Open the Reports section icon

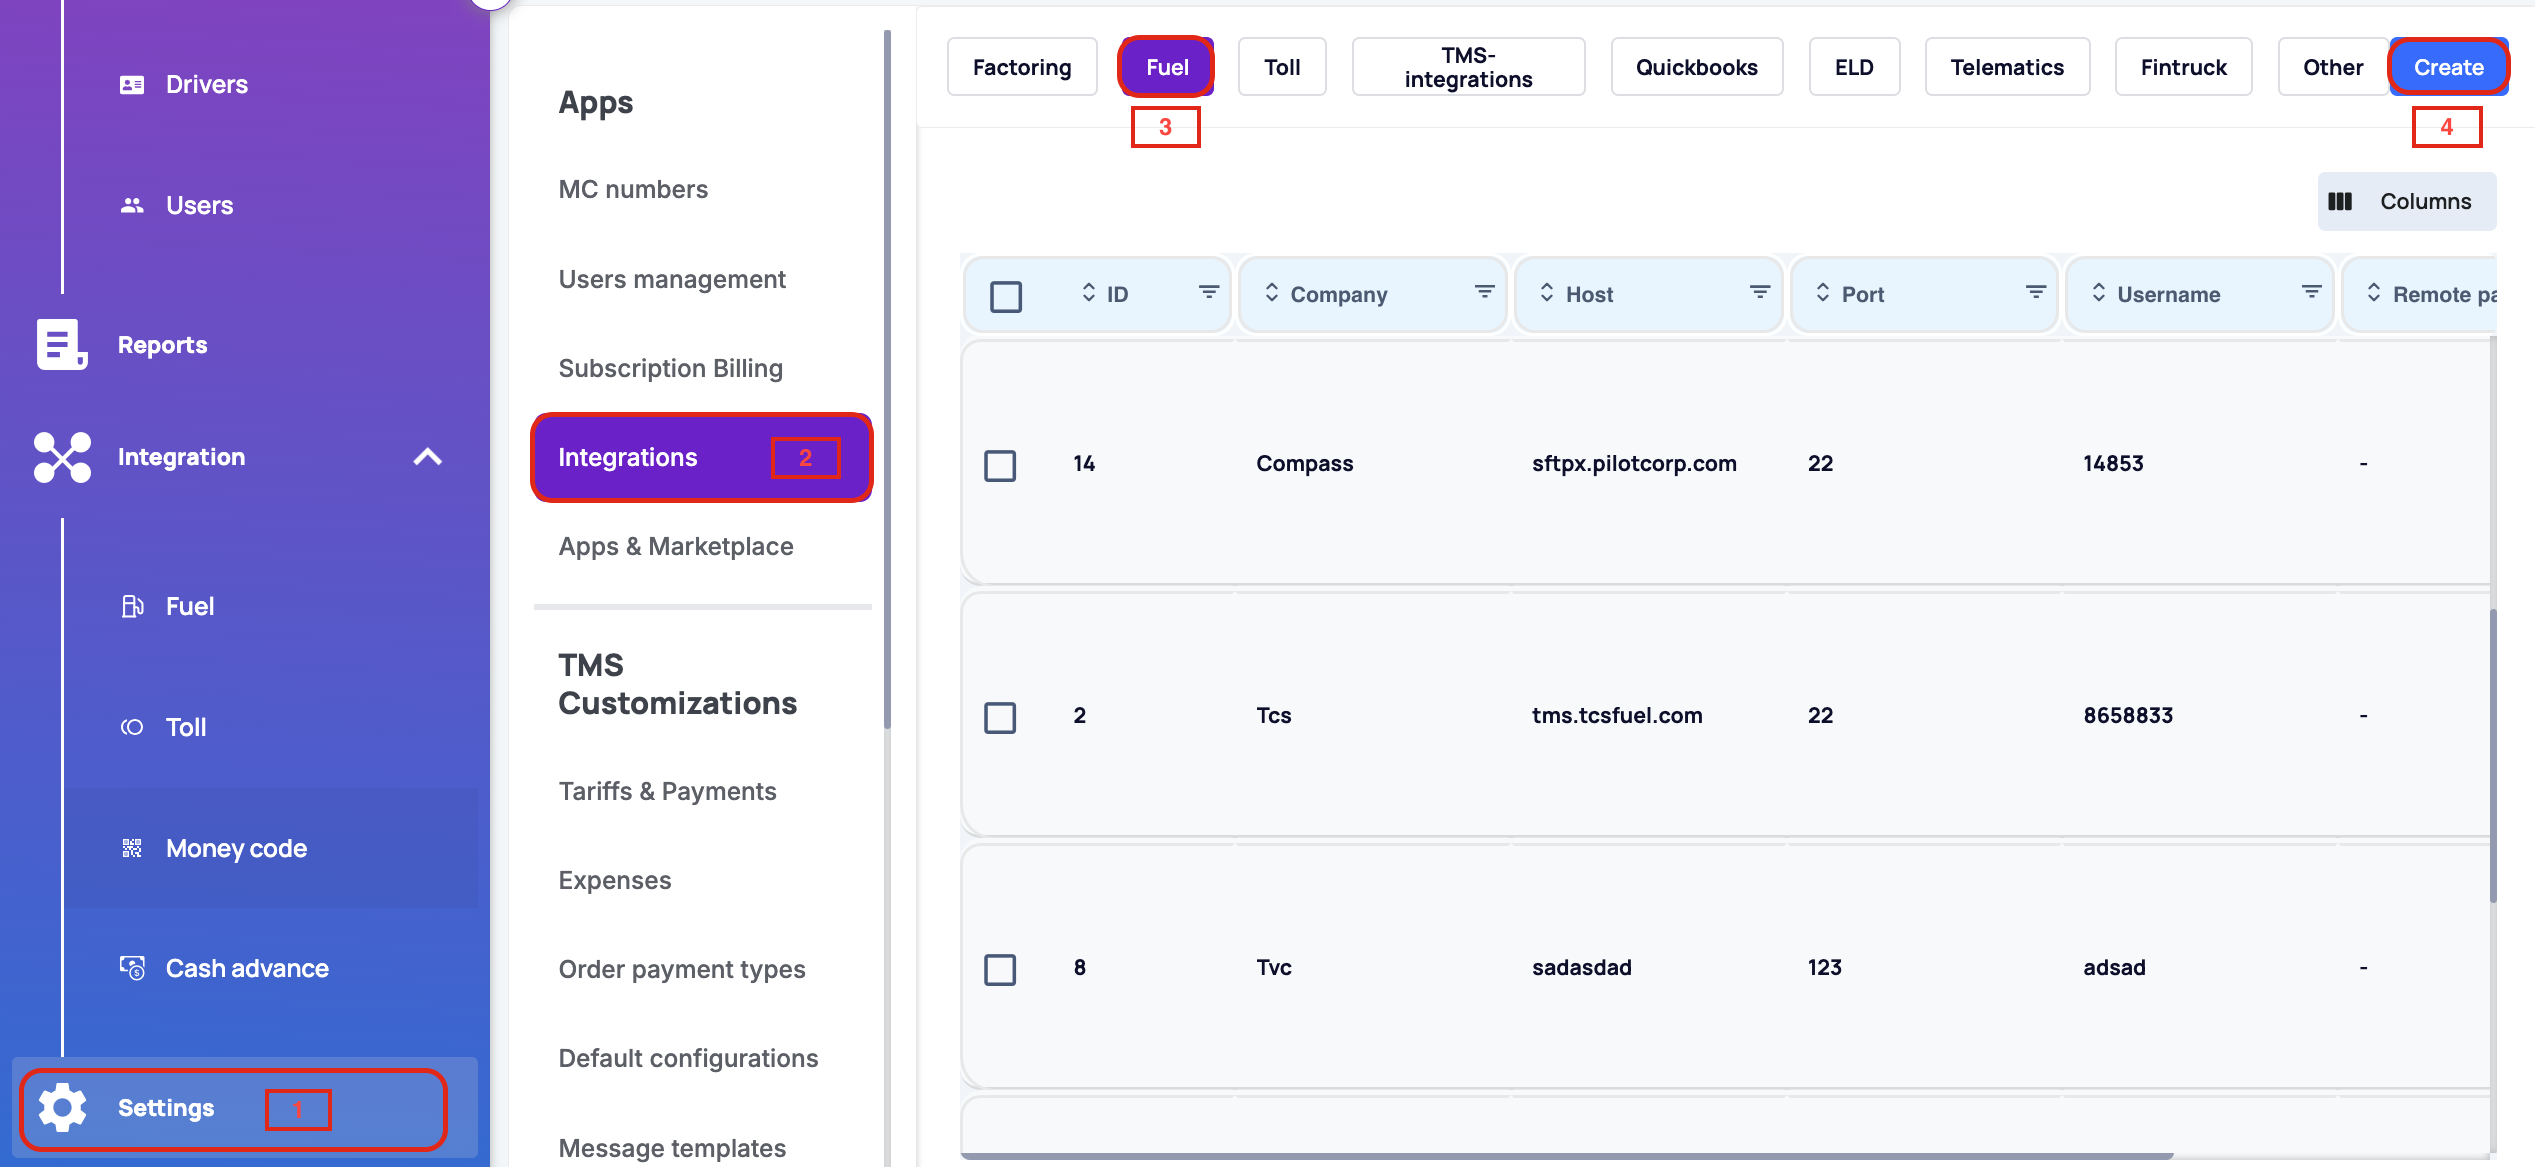point(61,345)
